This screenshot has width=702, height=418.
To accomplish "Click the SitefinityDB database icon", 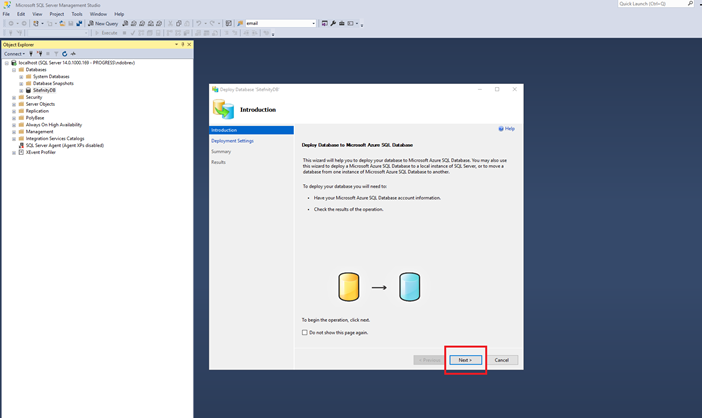I will tap(28, 90).
